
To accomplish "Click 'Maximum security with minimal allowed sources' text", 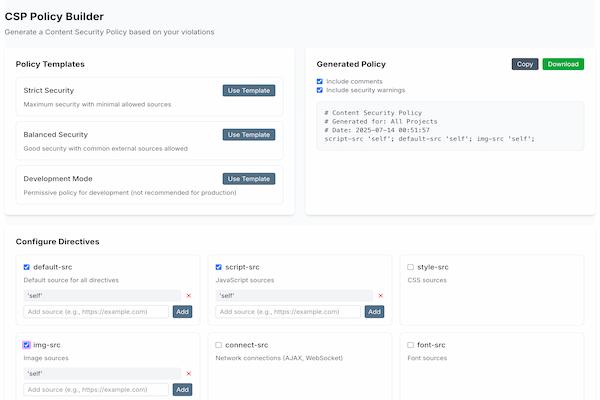I will [x=97, y=104].
